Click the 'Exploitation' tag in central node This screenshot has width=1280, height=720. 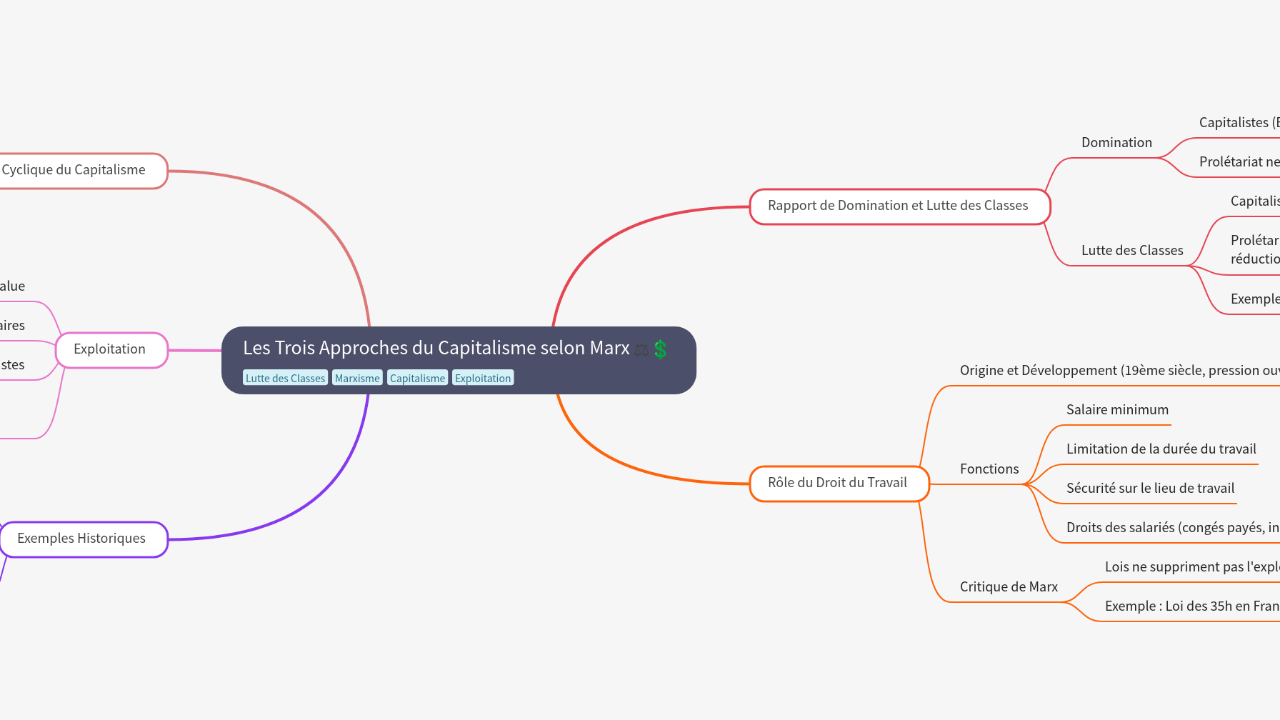(483, 378)
